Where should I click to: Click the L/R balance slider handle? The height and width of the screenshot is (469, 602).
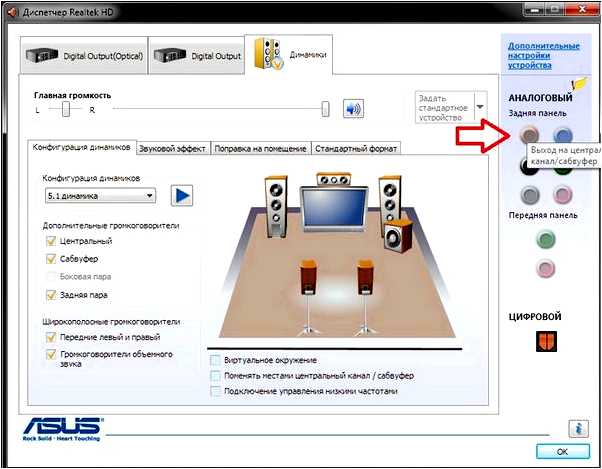(x=66, y=109)
